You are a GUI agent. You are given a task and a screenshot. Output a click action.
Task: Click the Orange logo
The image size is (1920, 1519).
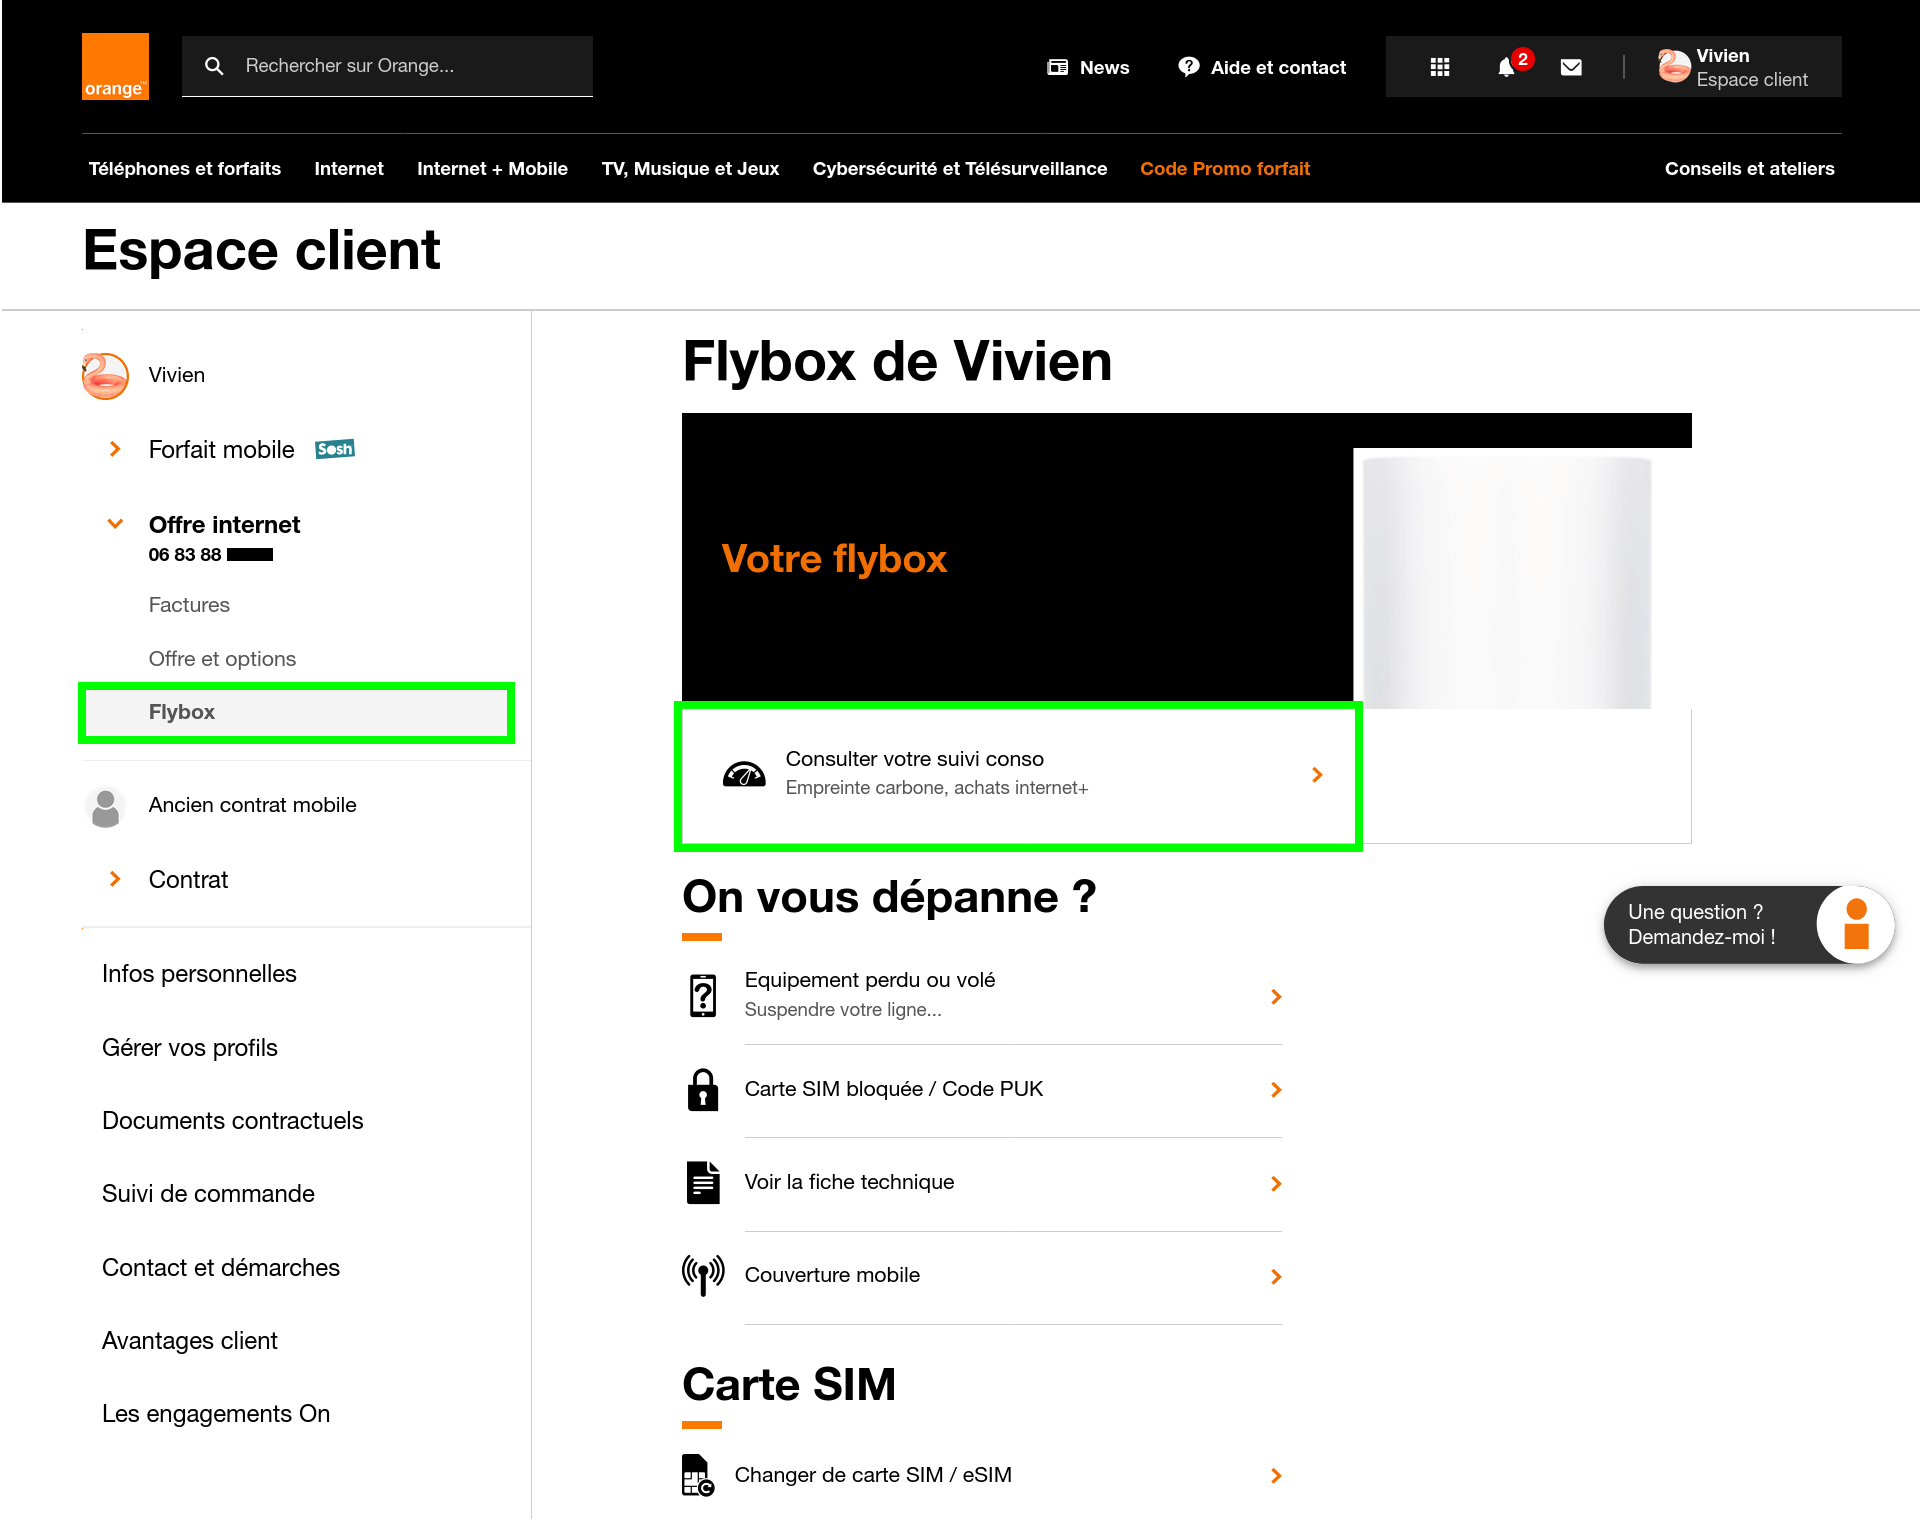115,66
